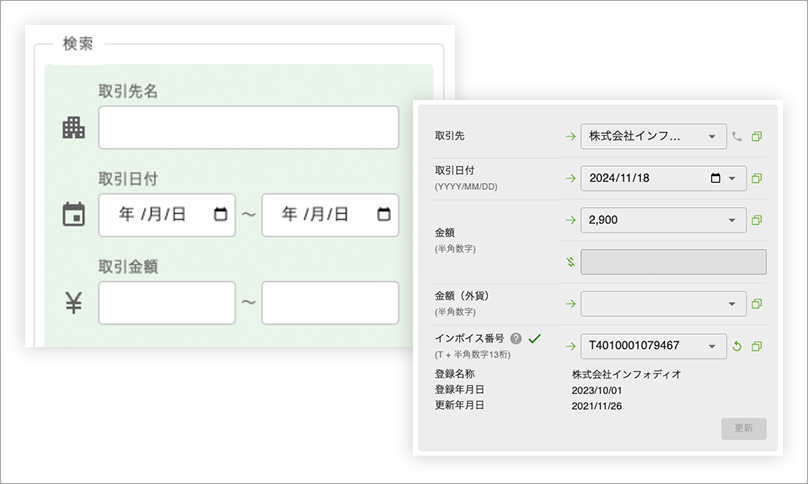Click green arrow in インボイス番号 row
The height and width of the screenshot is (484, 808).
point(570,346)
